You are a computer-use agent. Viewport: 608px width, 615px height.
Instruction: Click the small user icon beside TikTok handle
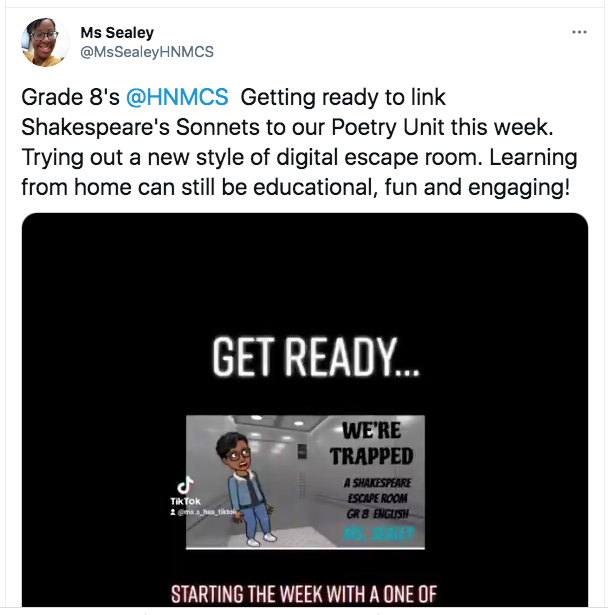click(173, 512)
